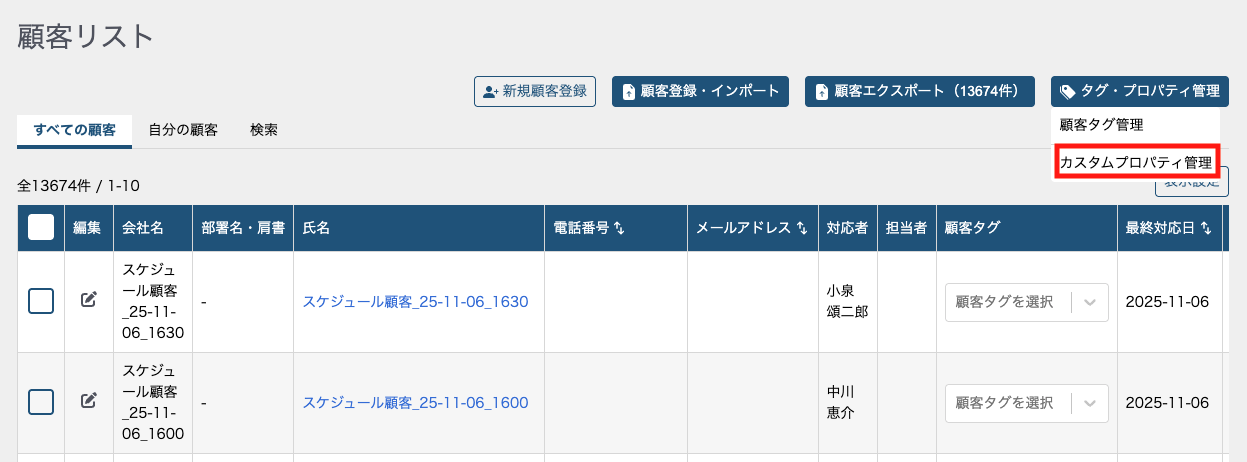Image resolution: width=1247 pixels, height=462 pixels.
Task: Check the box for customer 25-11-06_1600 row
Action: (41, 402)
